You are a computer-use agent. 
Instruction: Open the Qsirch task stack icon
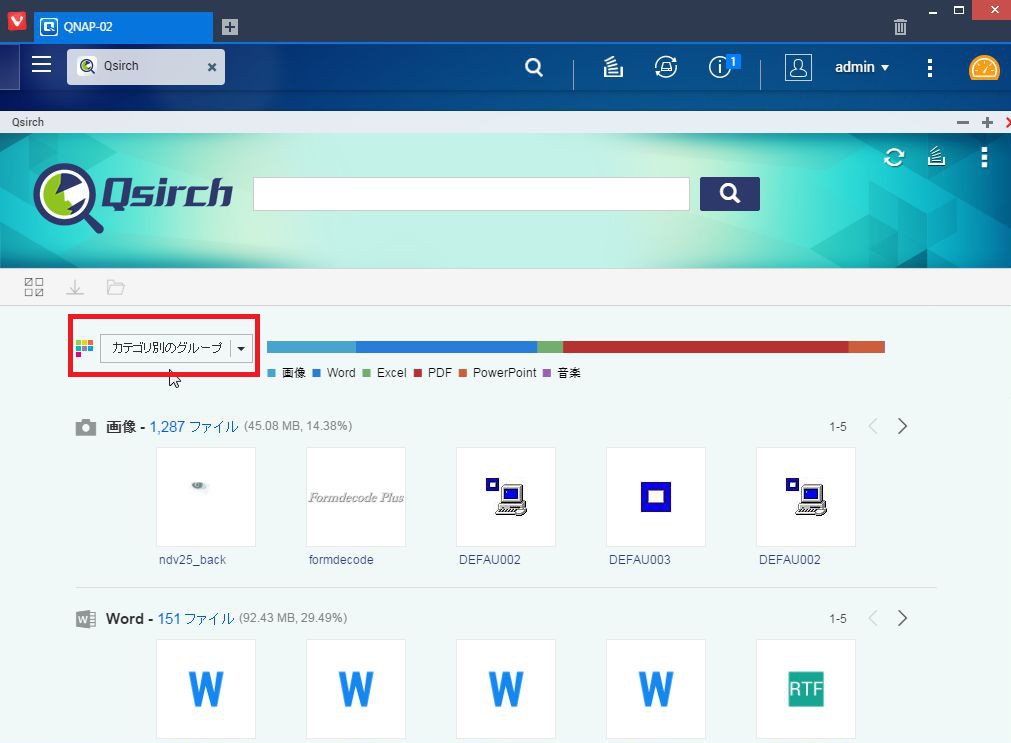pyautogui.click(x=936, y=156)
